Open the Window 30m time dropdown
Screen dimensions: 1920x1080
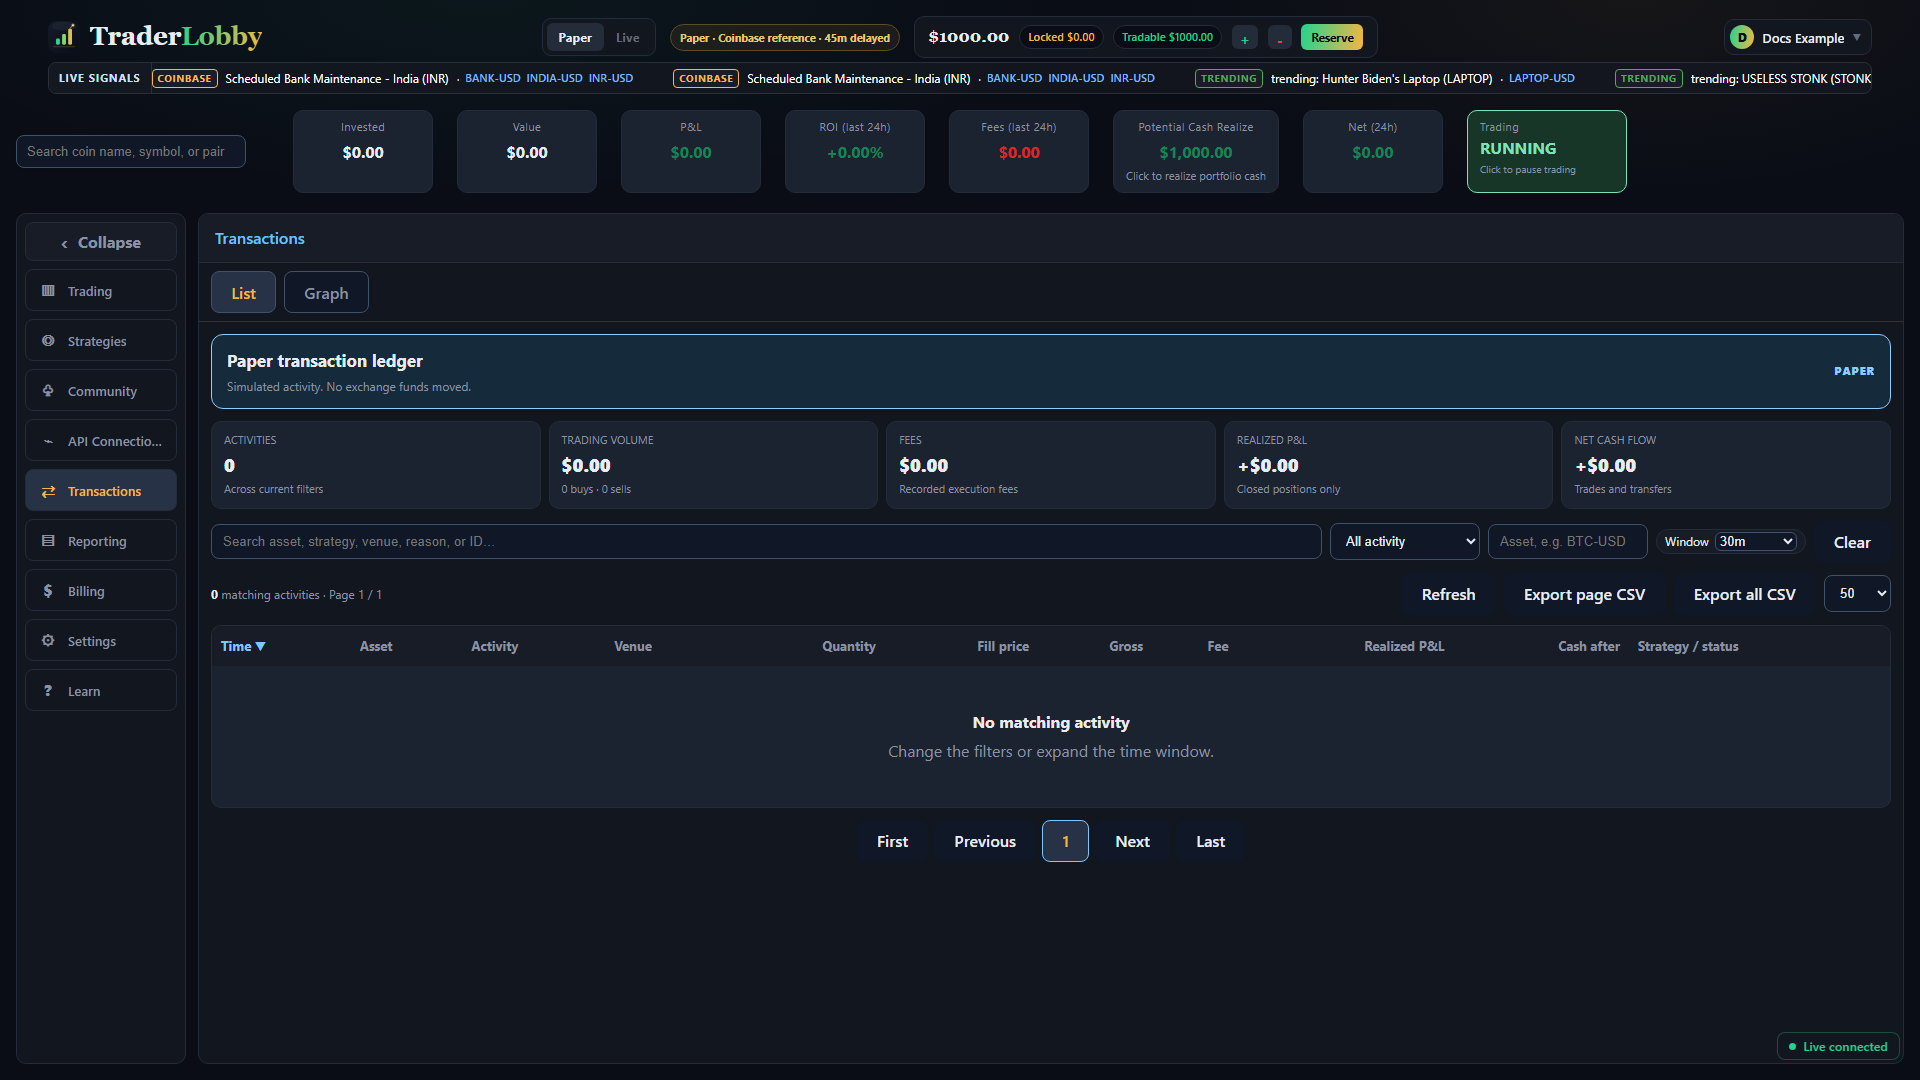1756,541
